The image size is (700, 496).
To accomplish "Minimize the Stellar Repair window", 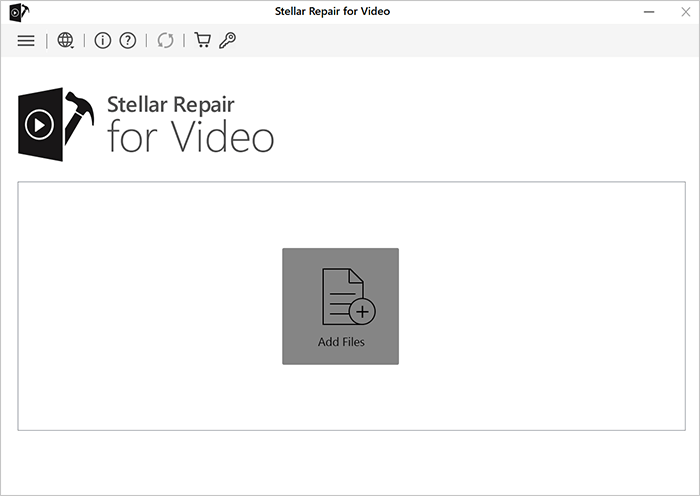I will coord(649,12).
